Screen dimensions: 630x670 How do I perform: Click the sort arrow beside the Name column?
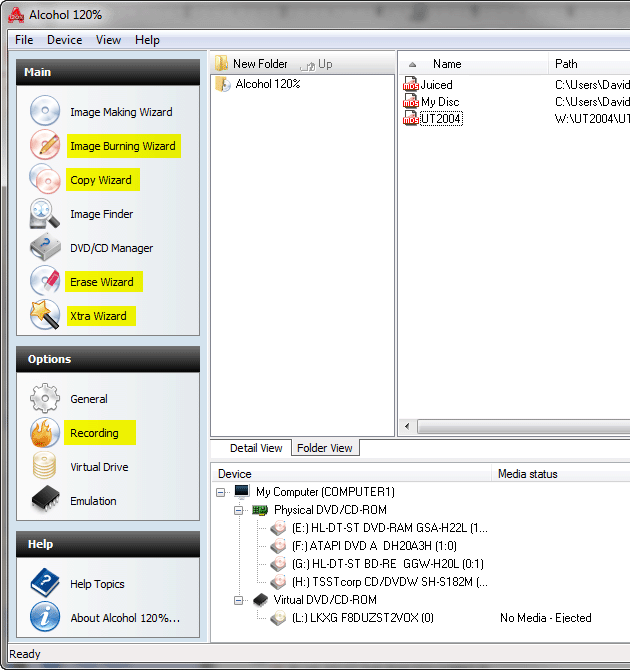pos(412,65)
